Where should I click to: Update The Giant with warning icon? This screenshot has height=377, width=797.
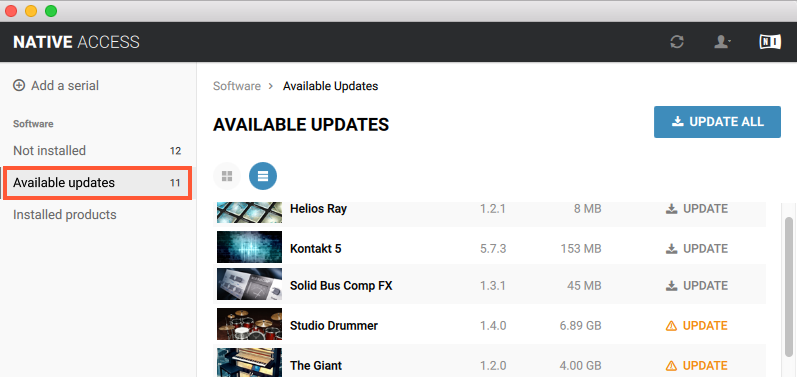(x=697, y=365)
